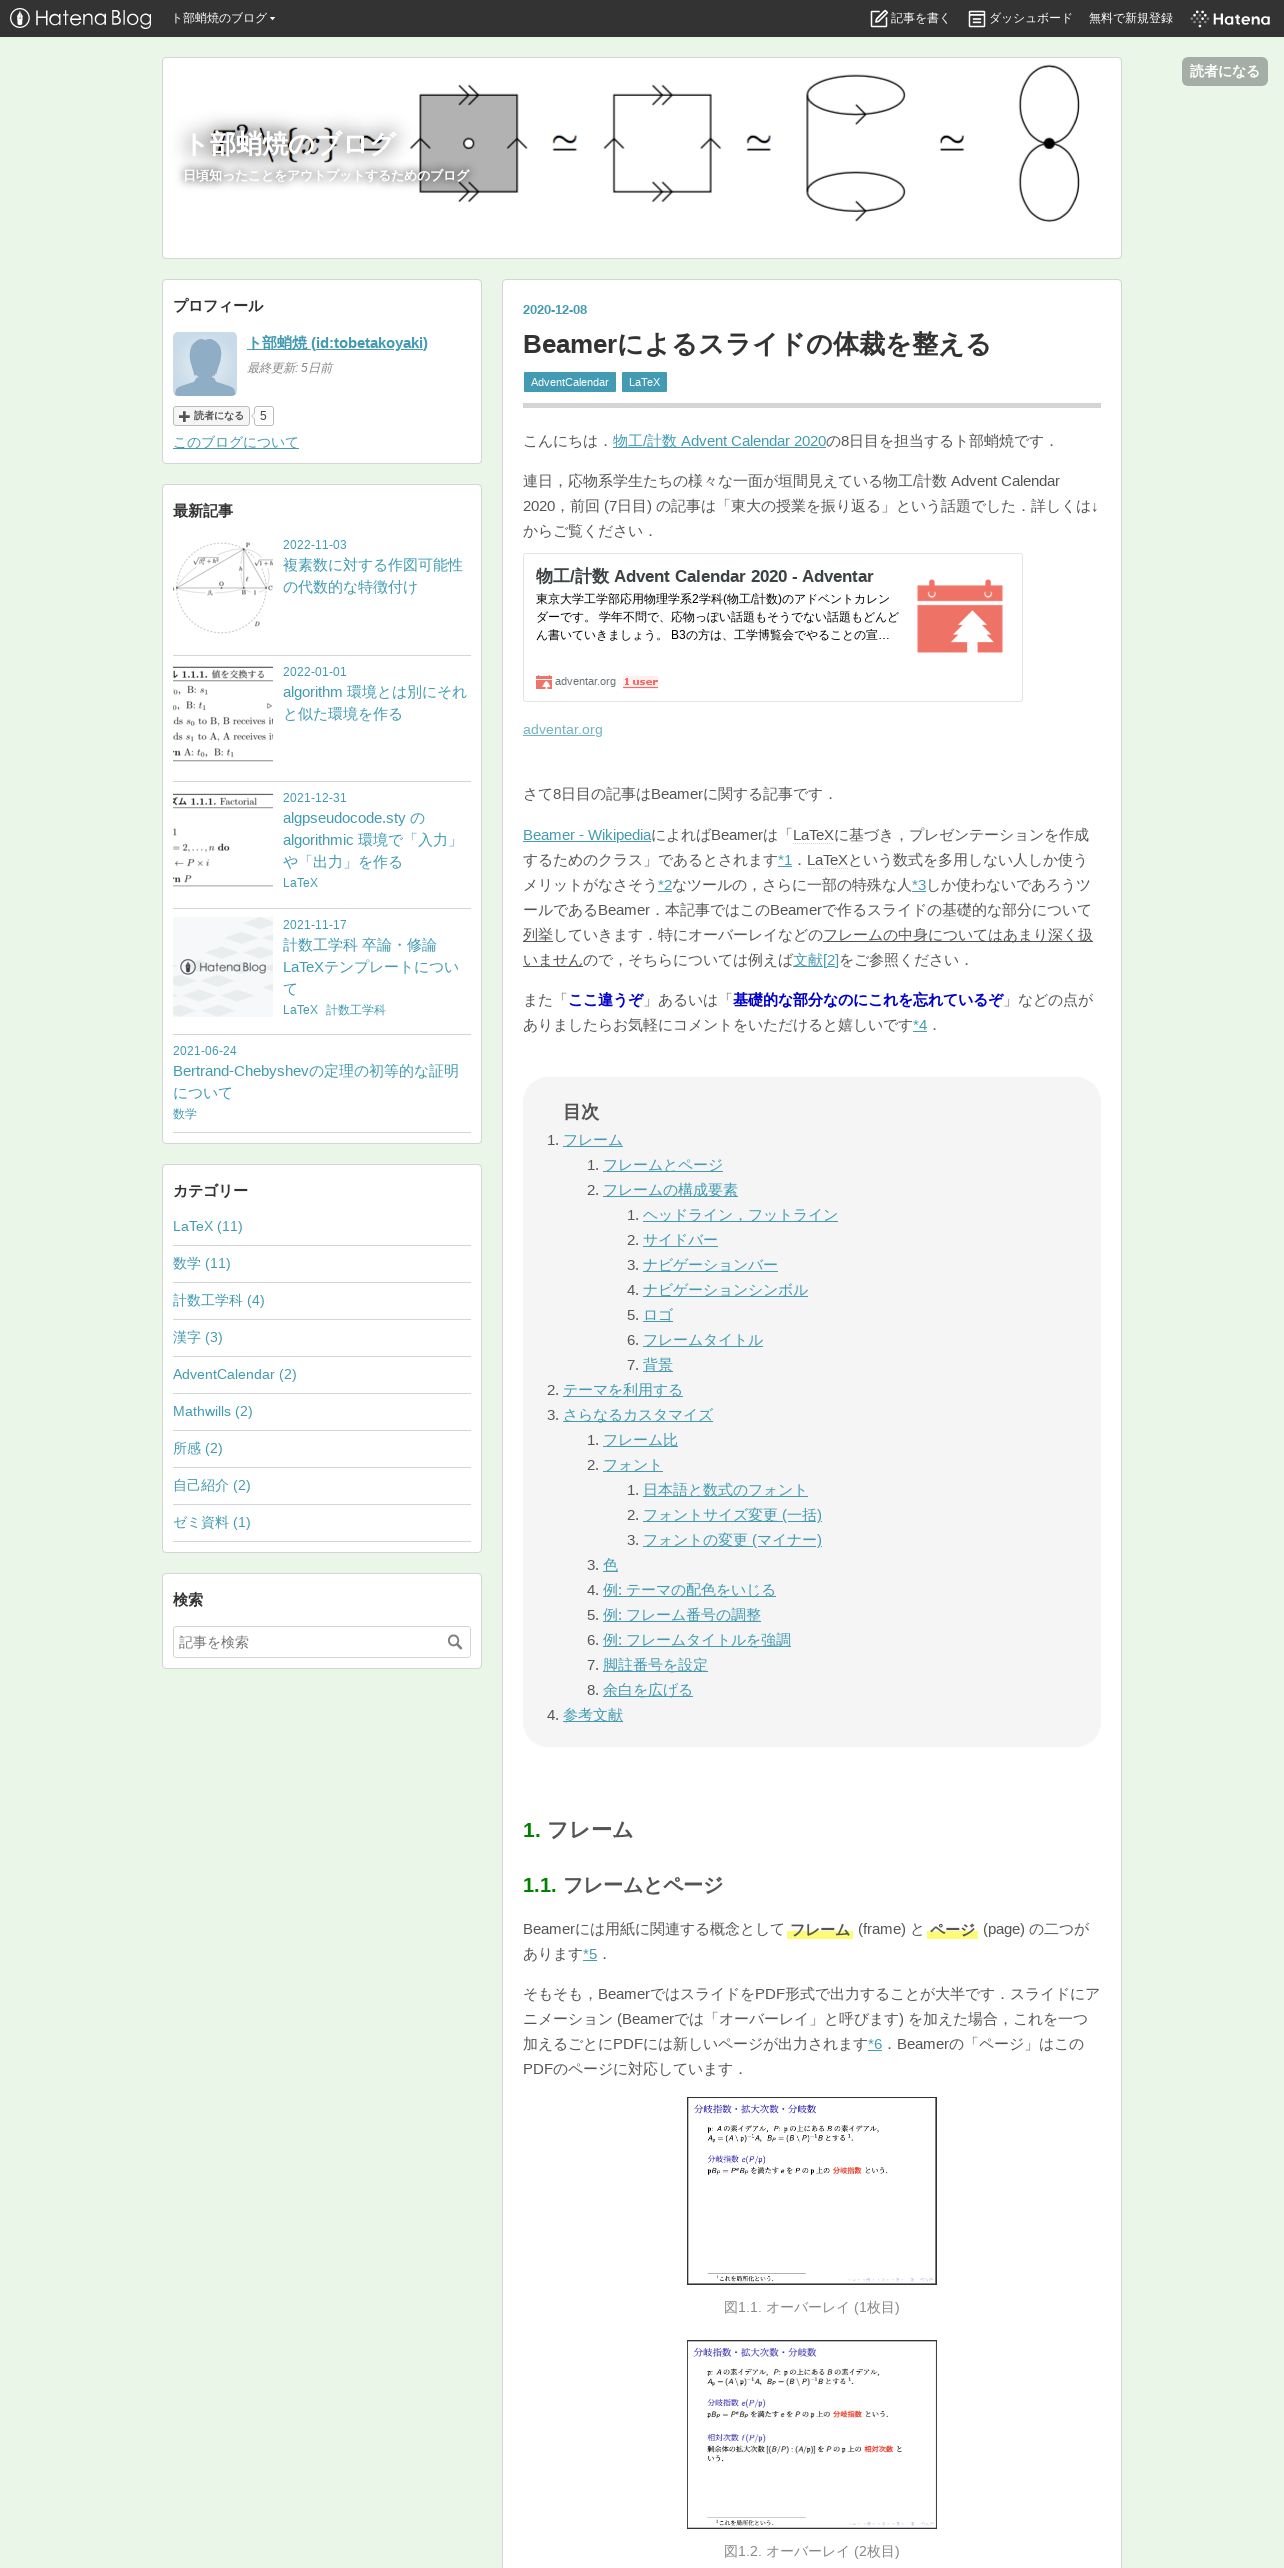Viewport: 1284px width, 2568px height.
Task: Click the 2020-12-08 date link
Action: [555, 310]
